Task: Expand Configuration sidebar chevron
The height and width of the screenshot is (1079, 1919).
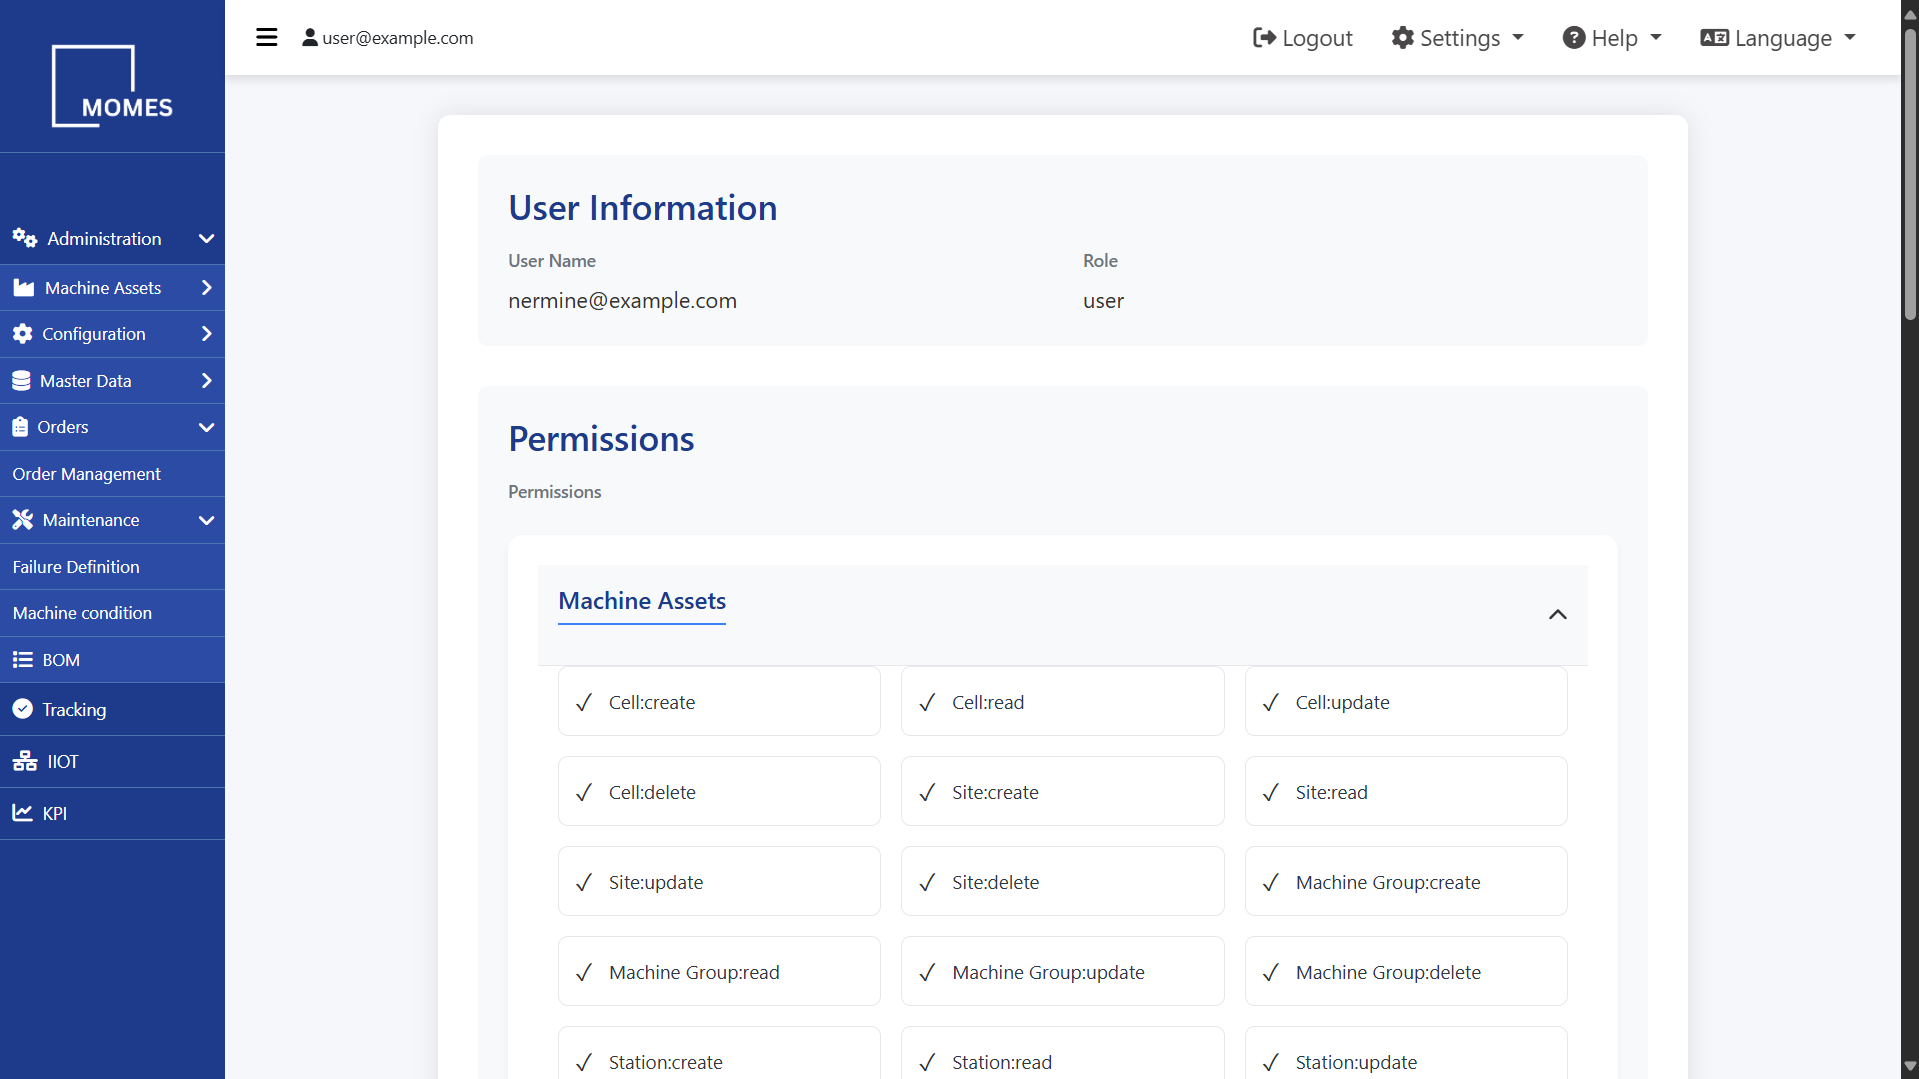Action: click(x=206, y=334)
